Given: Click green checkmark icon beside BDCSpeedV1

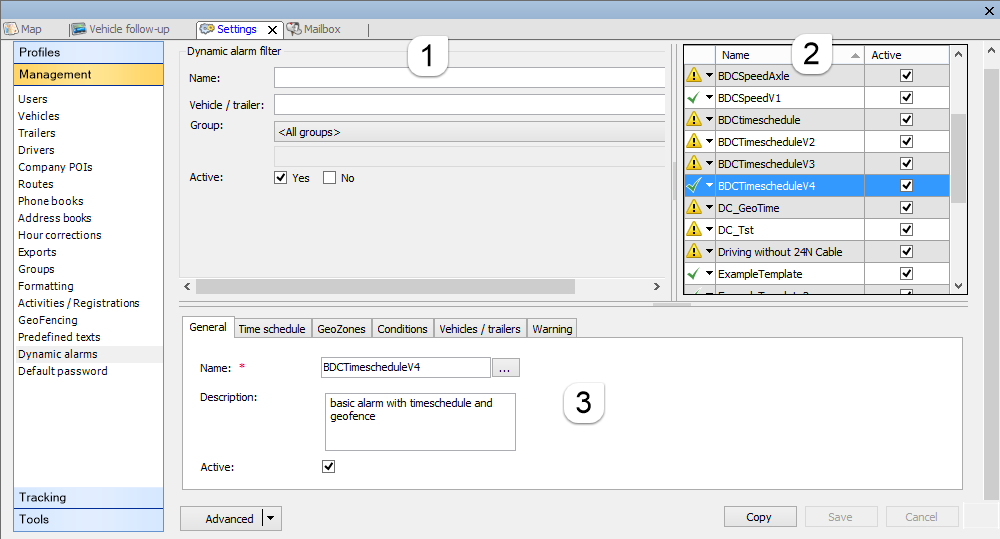Looking at the screenshot, I should pyautogui.click(x=693, y=98).
